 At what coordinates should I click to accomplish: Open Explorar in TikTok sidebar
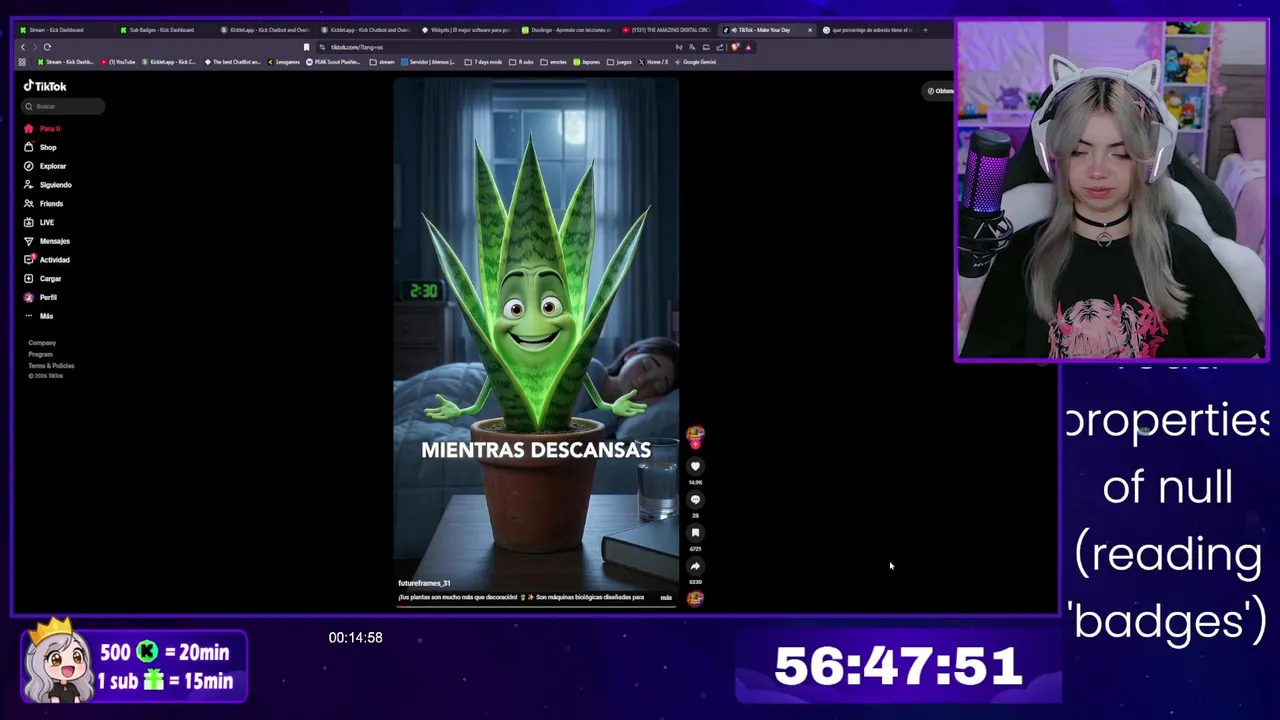45,166
